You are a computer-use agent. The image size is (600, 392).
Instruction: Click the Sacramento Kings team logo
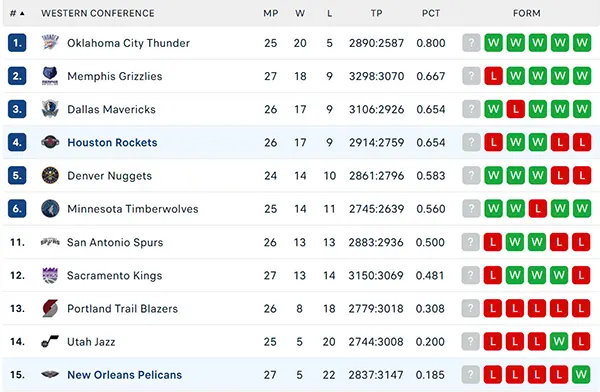point(50,275)
